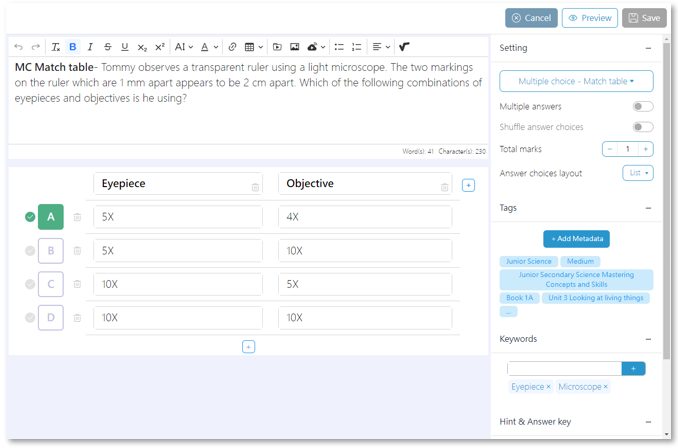Open the Multiple choice - Match table dropdown
This screenshot has height=448, width=678.
576,81
